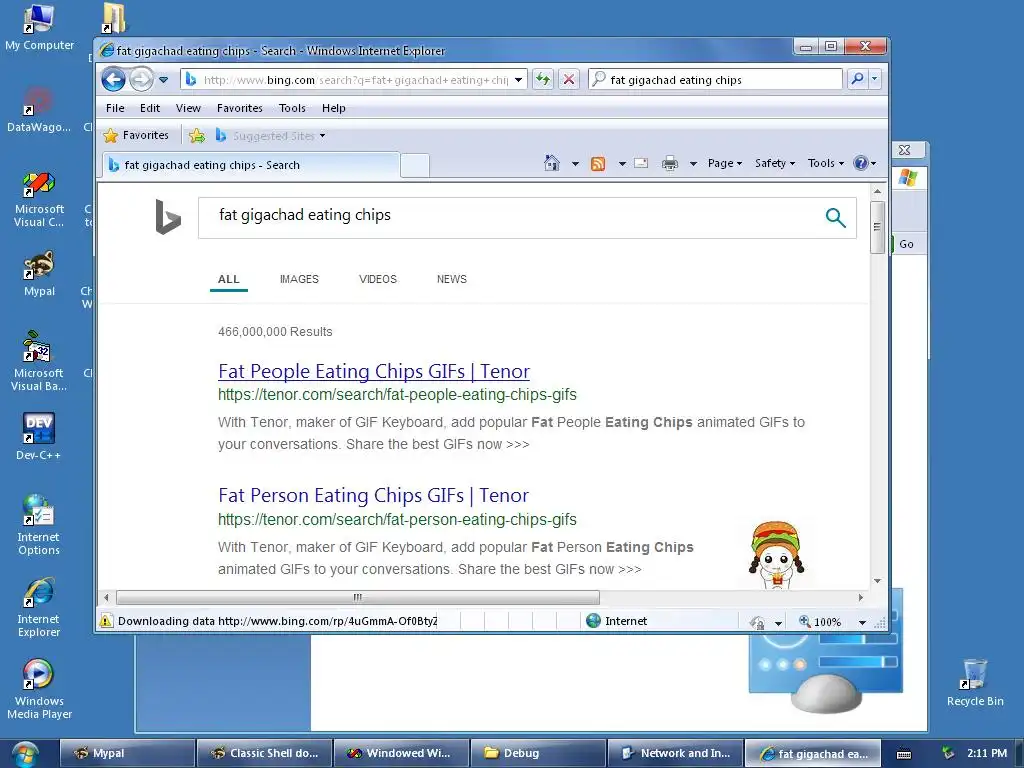Open a new blank tab
The height and width of the screenshot is (768, 1024).
(415, 165)
